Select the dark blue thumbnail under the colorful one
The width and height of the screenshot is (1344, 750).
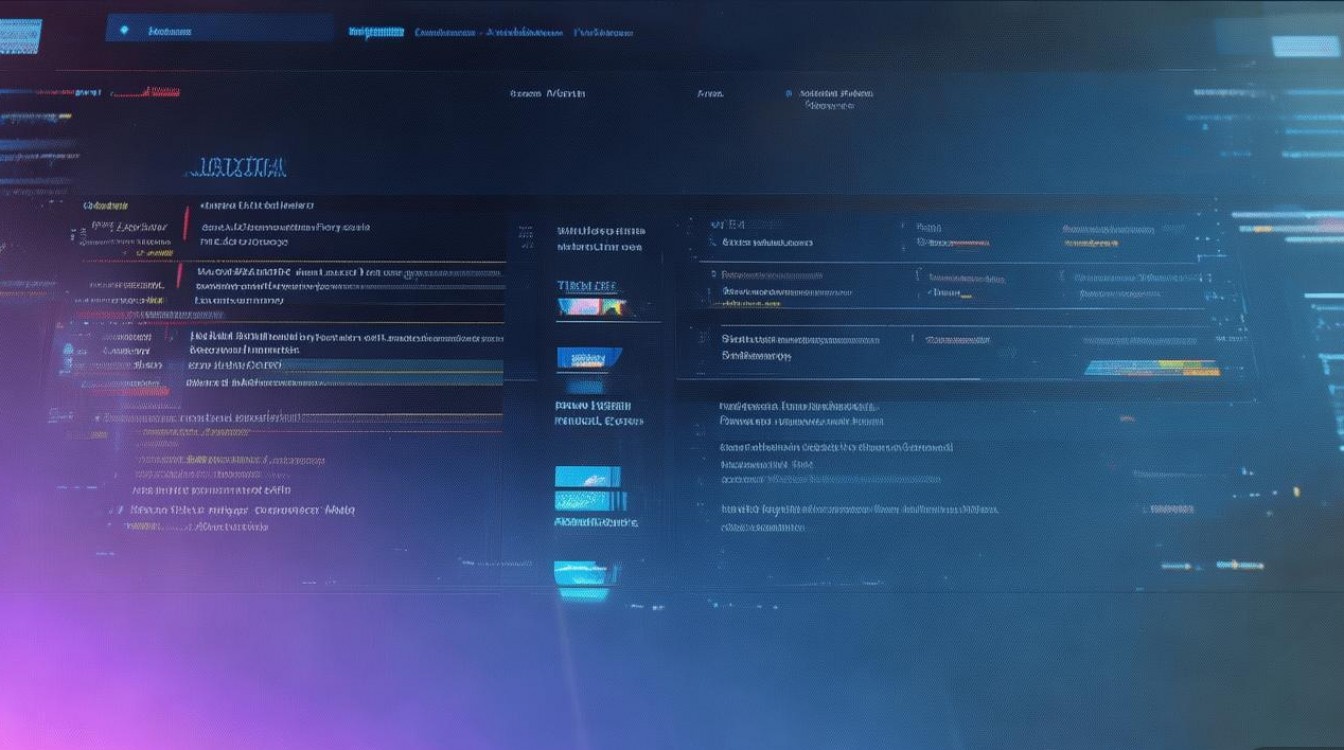pyautogui.click(x=589, y=357)
